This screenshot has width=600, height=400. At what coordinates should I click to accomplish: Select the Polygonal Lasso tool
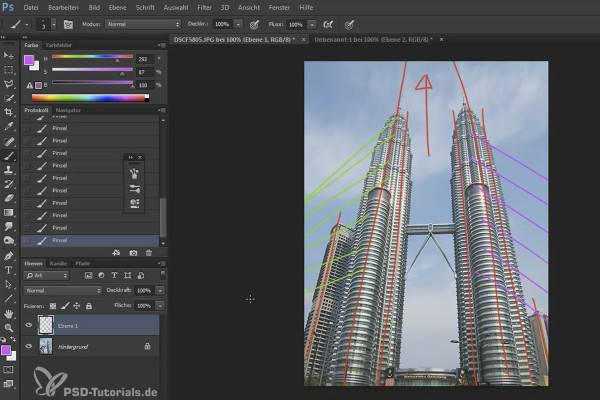pyautogui.click(x=8, y=84)
